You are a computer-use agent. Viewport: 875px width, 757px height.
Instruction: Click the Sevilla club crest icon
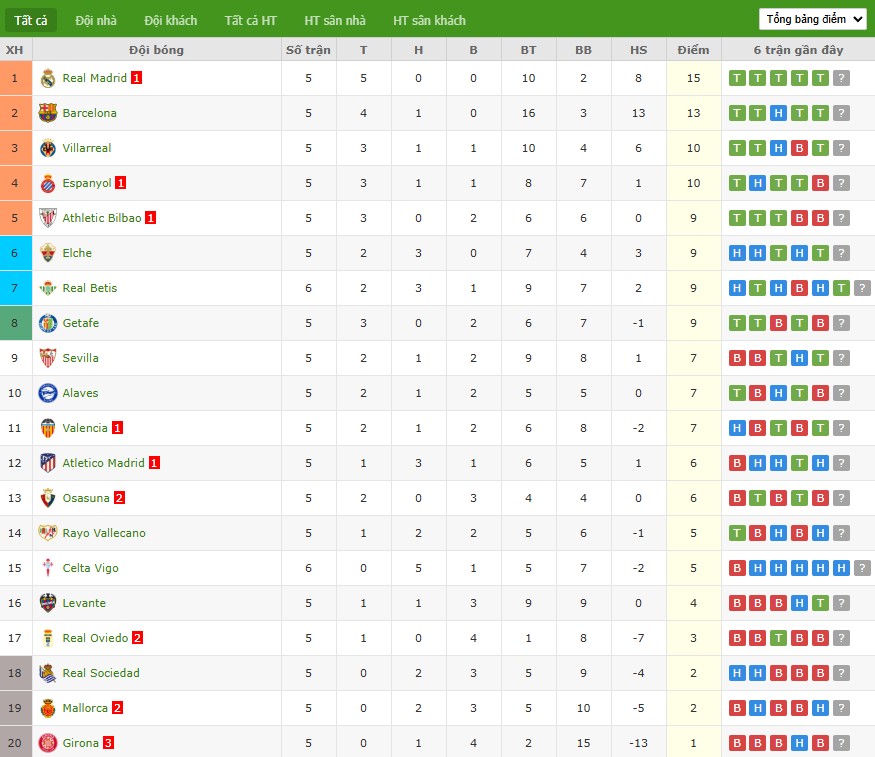pyautogui.click(x=48, y=358)
